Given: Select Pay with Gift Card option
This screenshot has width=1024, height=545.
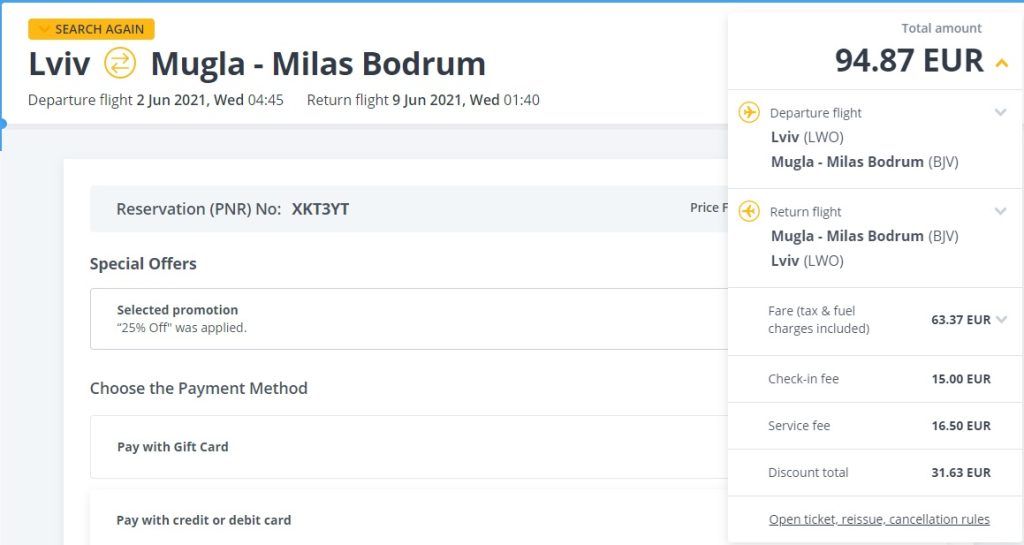Looking at the screenshot, I should tap(173, 447).
